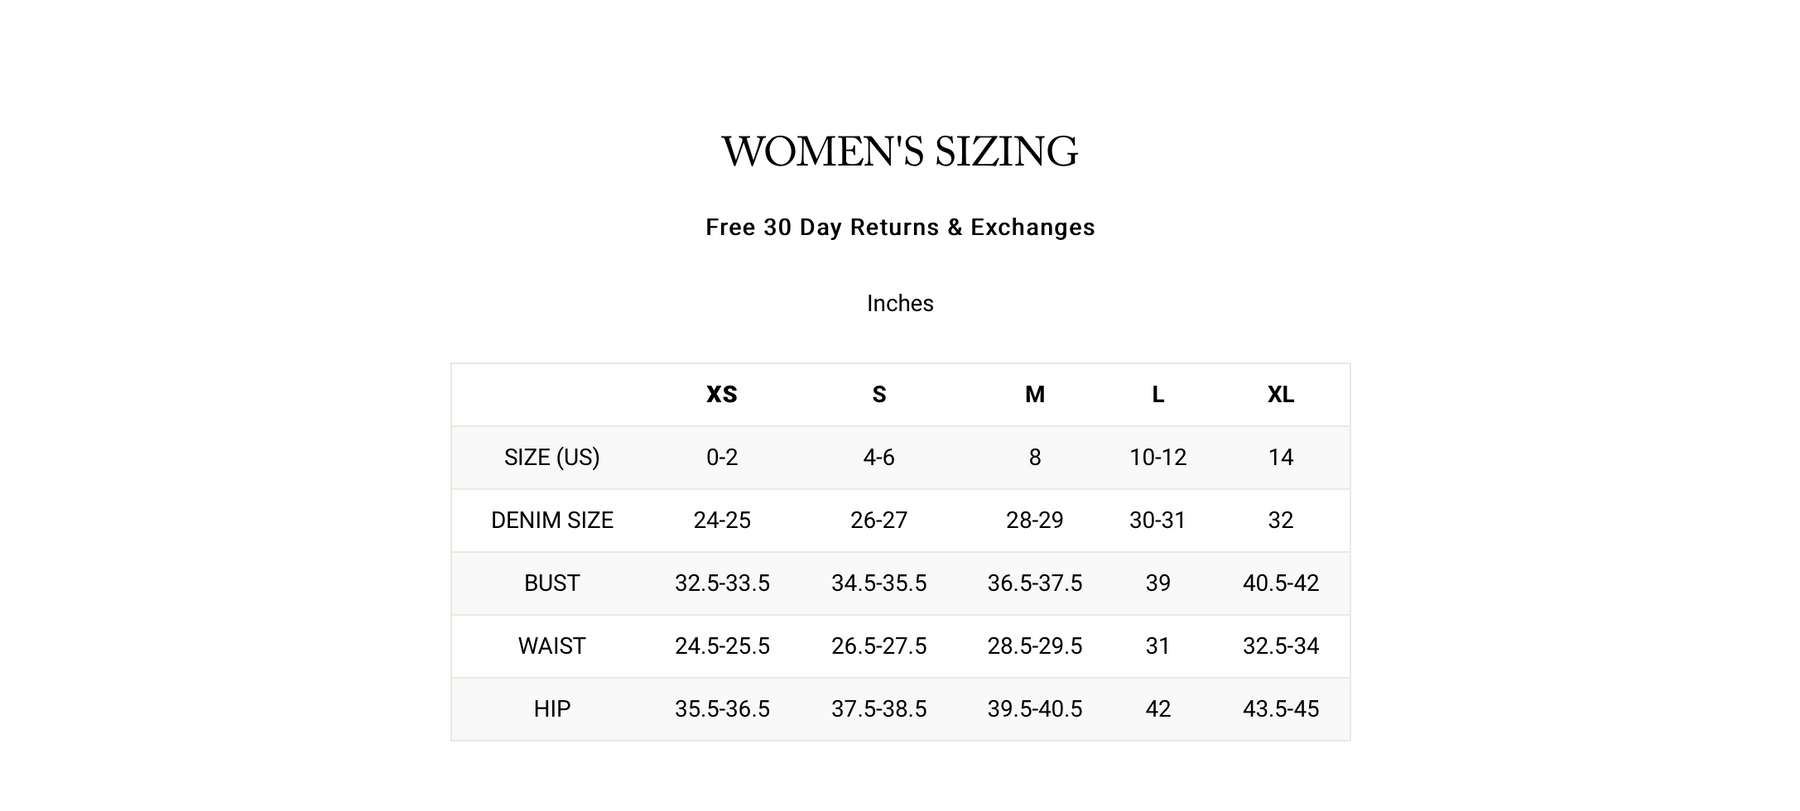Click the BUST row label
This screenshot has height=811, width=1800.
point(552,584)
